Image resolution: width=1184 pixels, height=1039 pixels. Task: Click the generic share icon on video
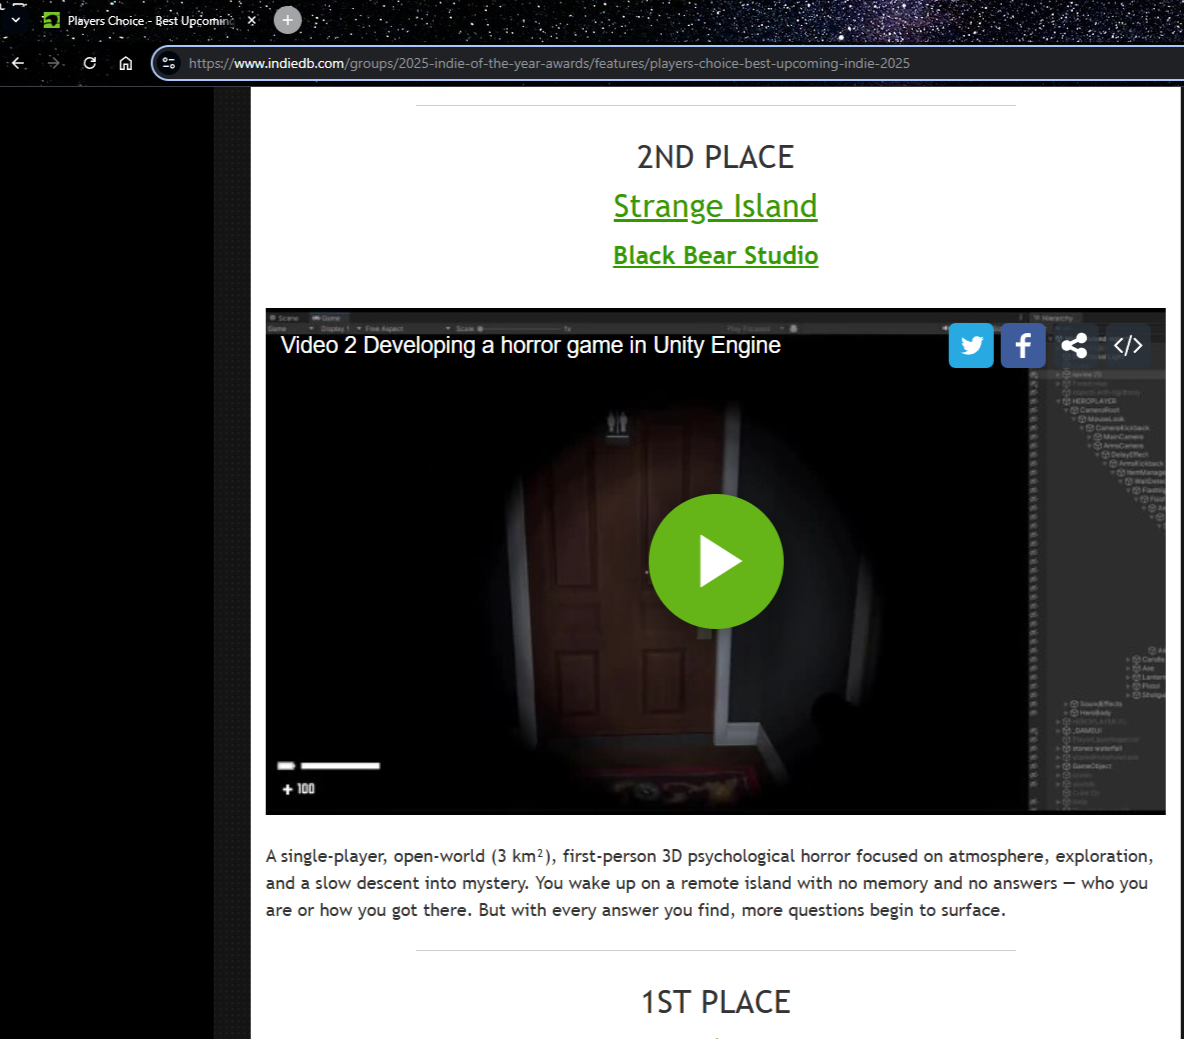click(1075, 346)
